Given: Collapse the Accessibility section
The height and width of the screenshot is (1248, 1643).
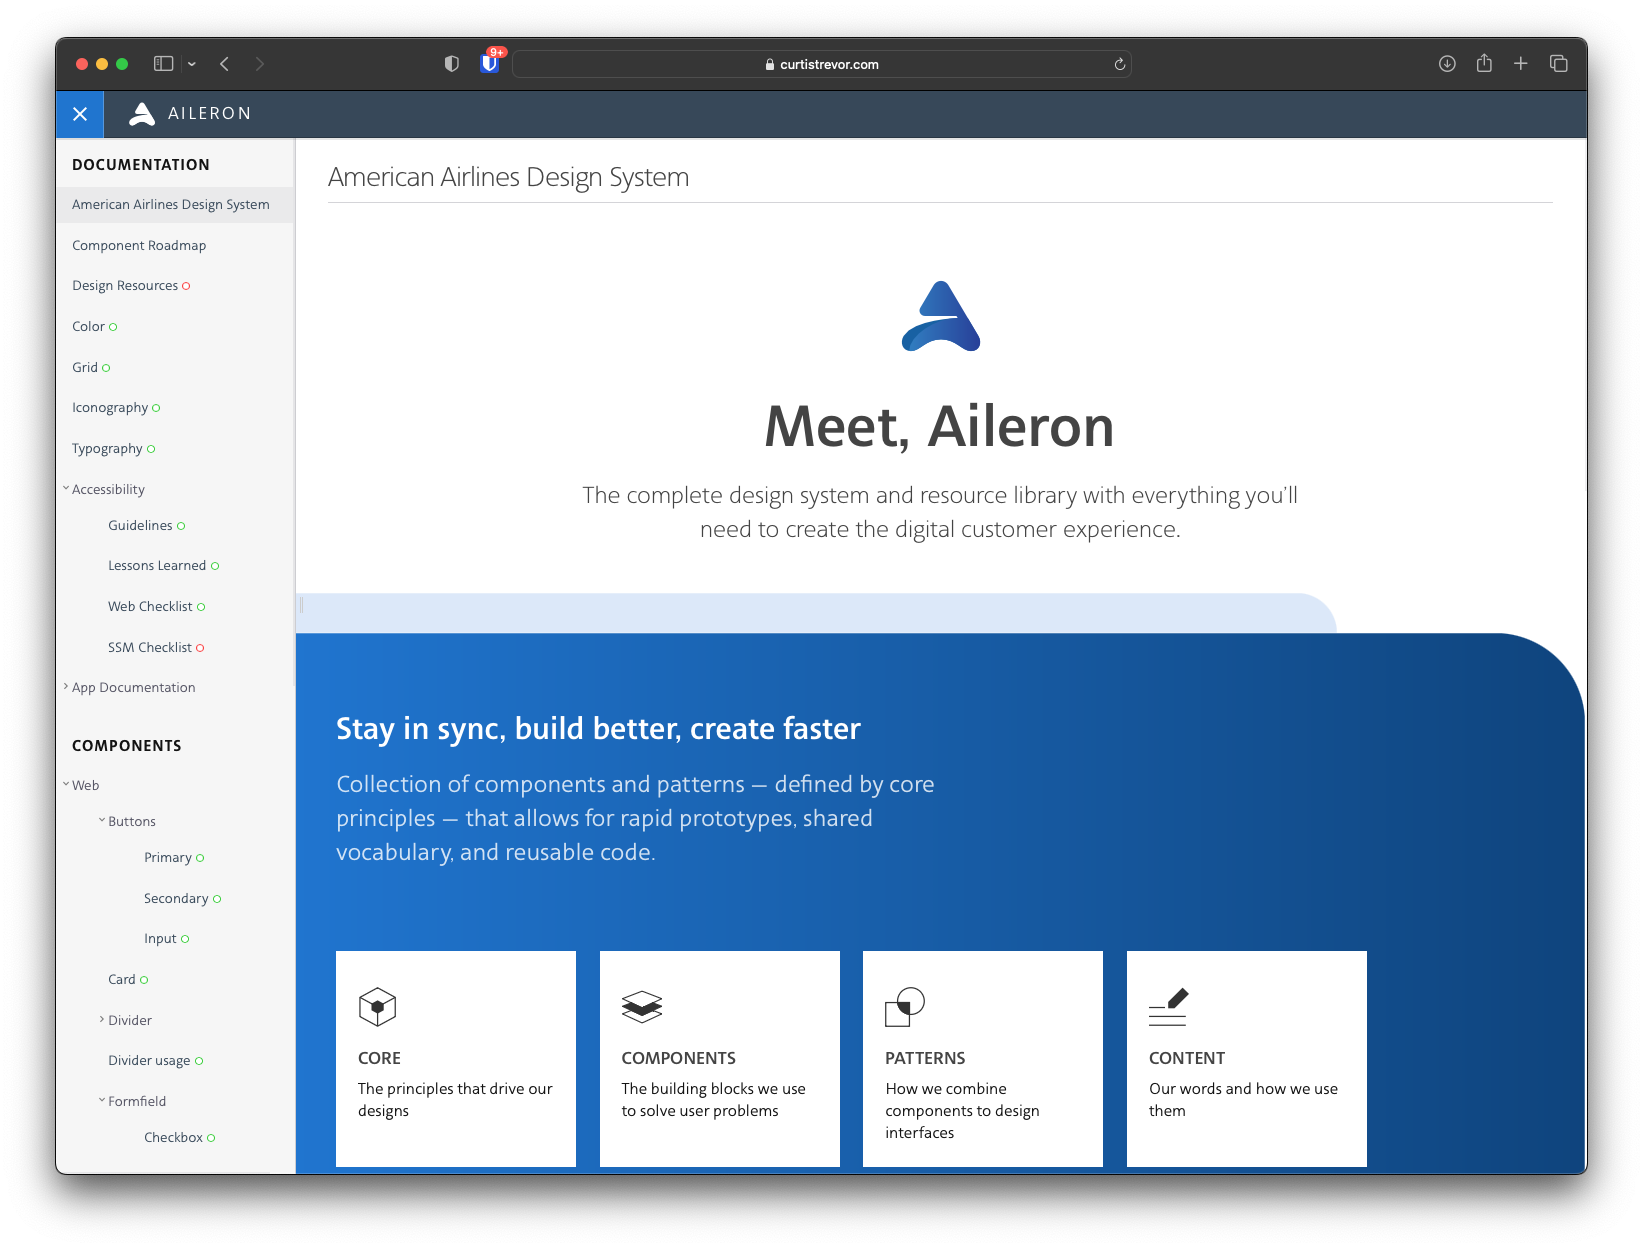Looking at the screenshot, I should (x=65, y=488).
